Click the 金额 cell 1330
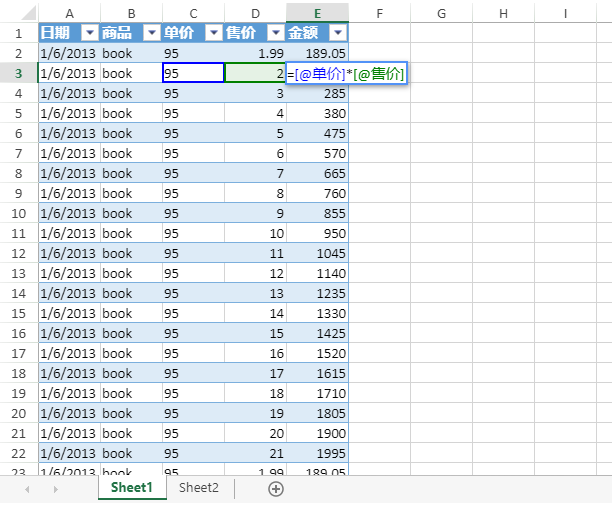612x531 pixels. 318,313
